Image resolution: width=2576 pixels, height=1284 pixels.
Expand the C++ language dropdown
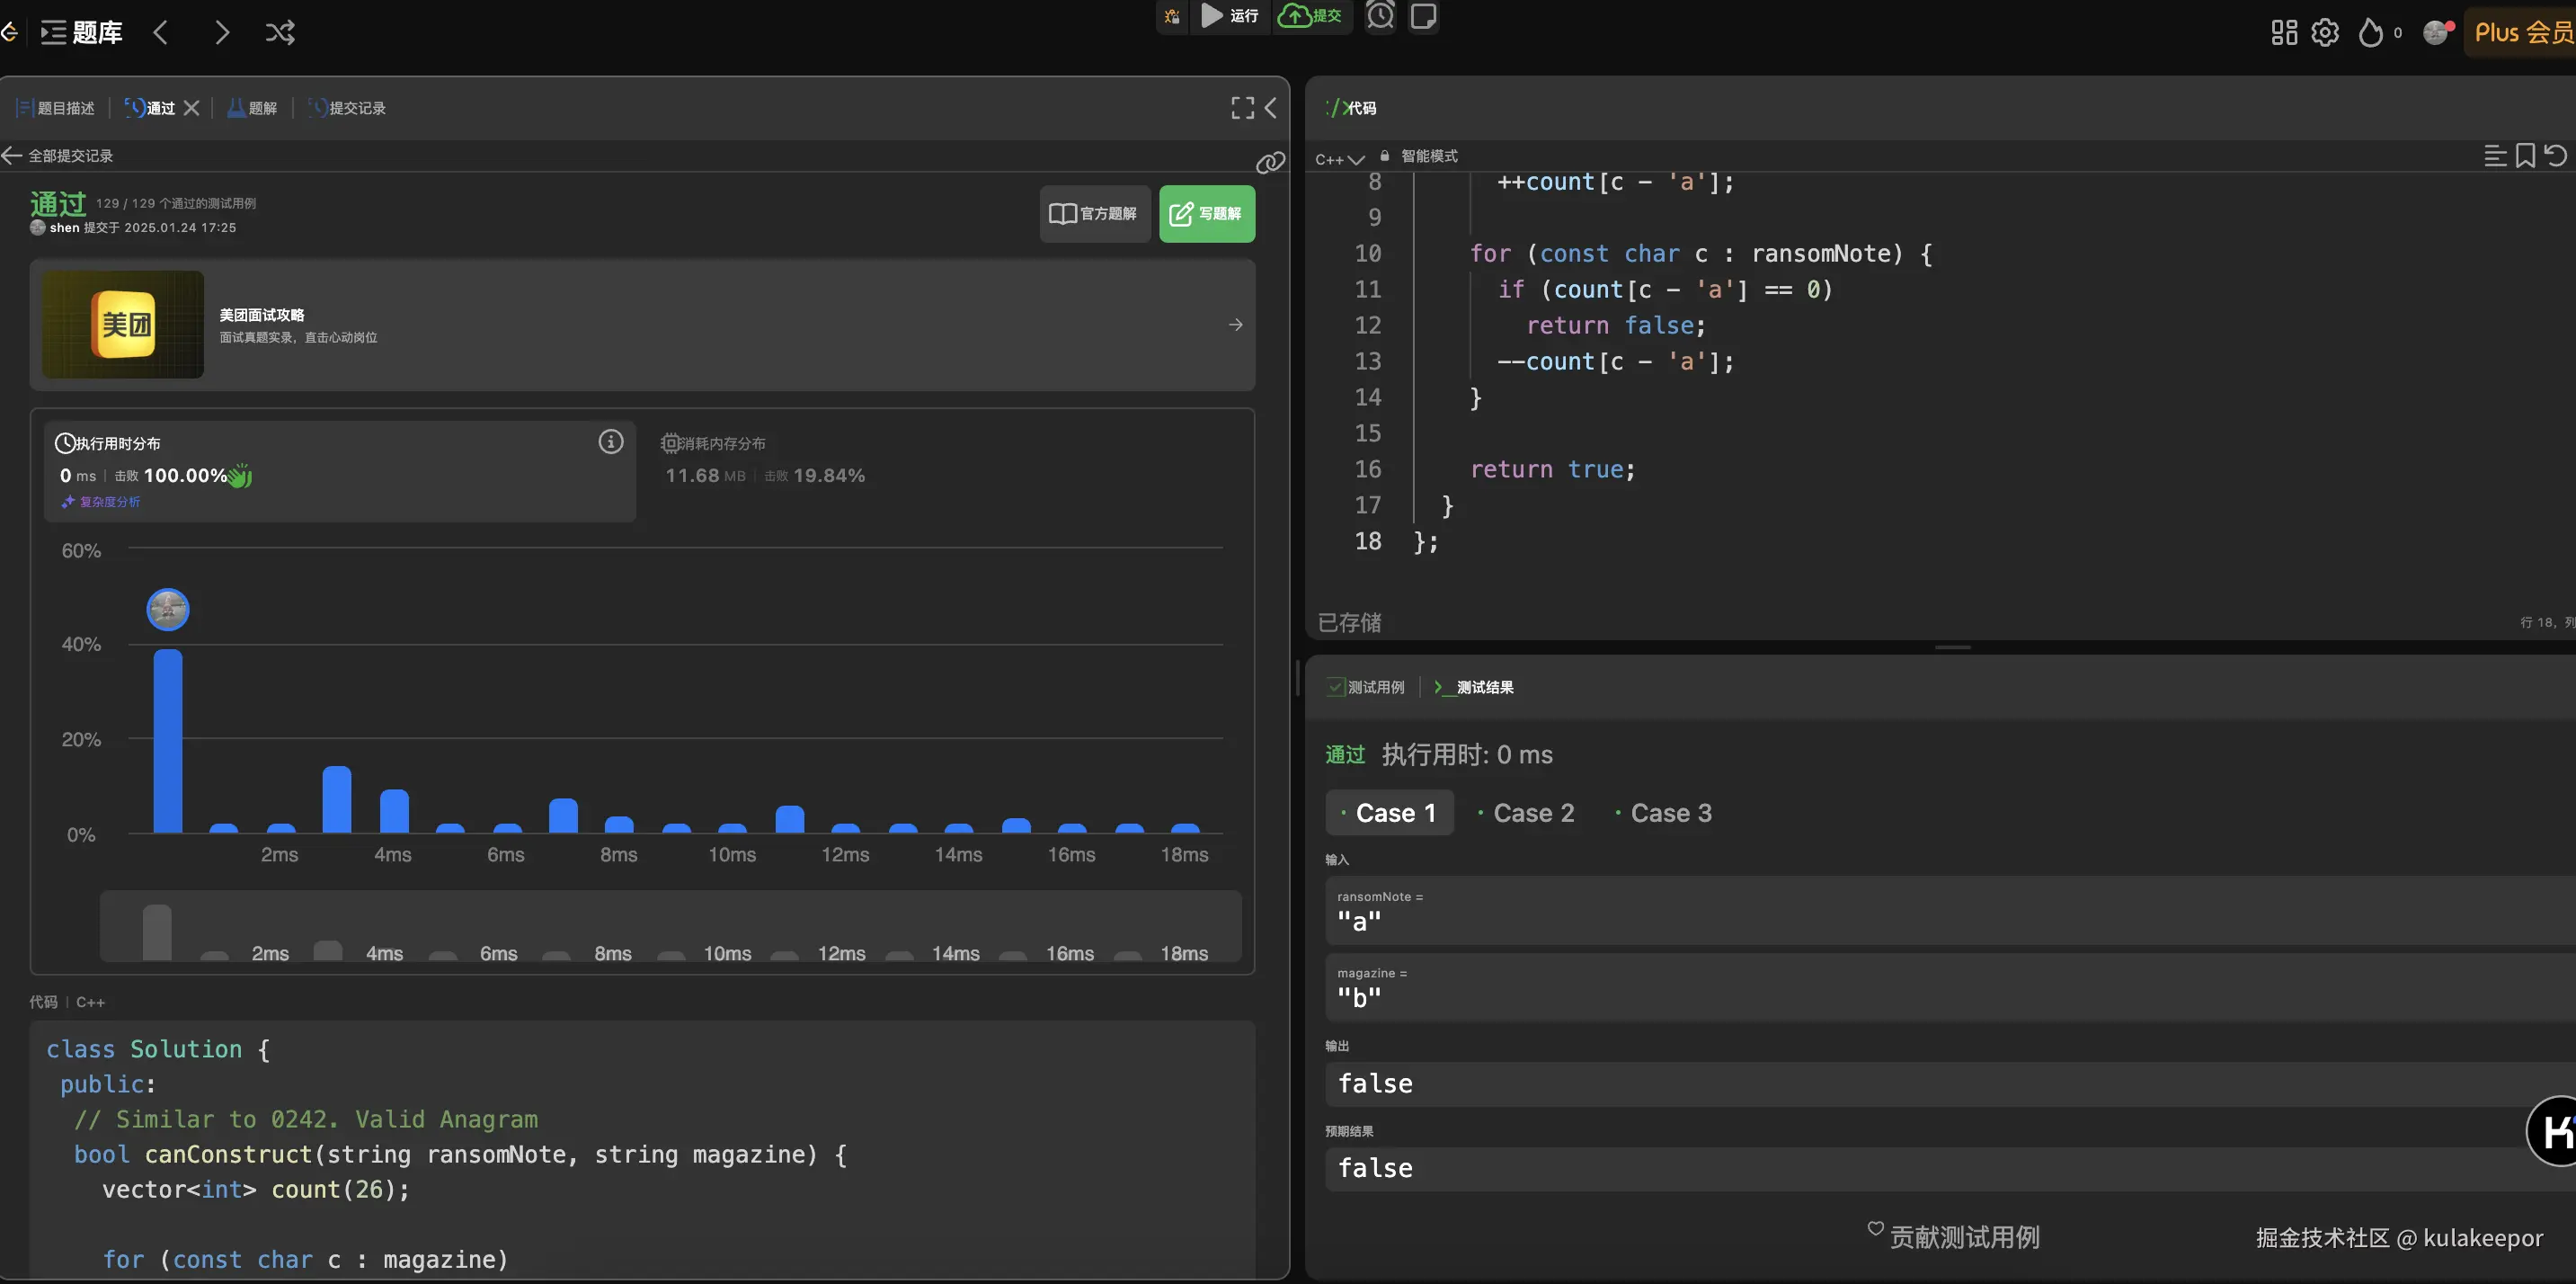coord(1339,159)
